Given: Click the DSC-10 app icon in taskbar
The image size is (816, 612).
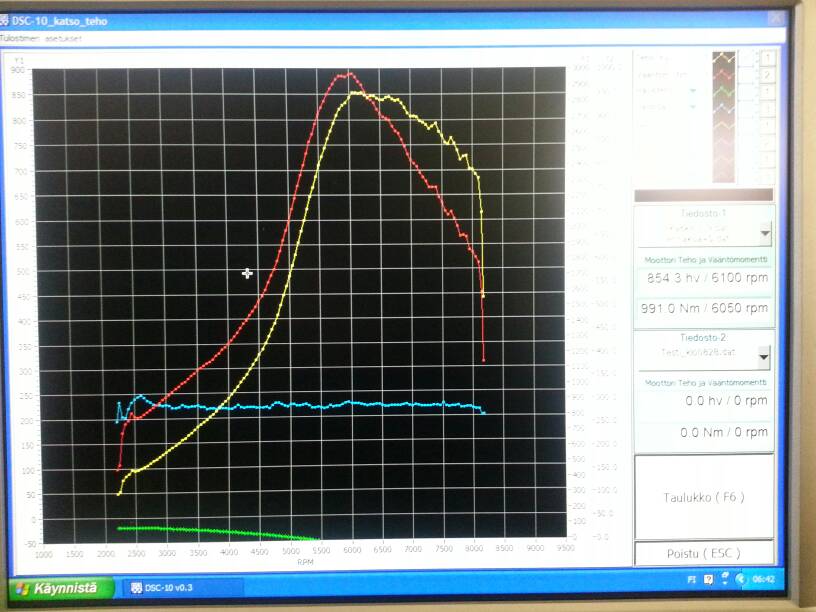Looking at the screenshot, I should 139,588.
